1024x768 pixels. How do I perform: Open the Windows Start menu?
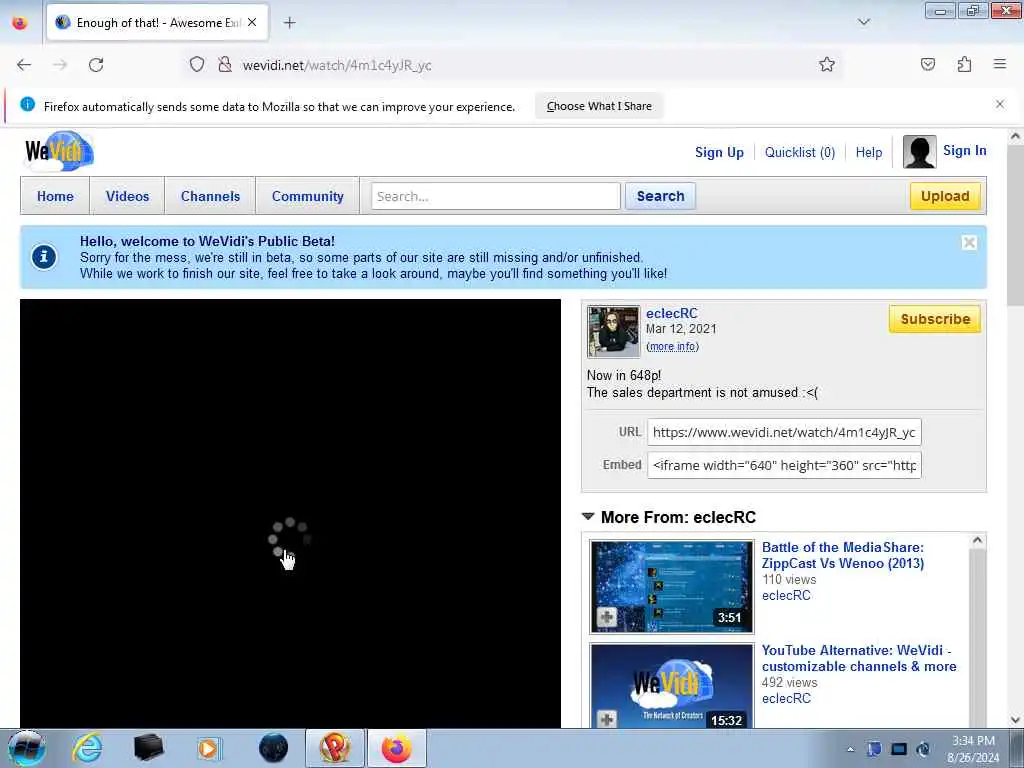coord(26,748)
